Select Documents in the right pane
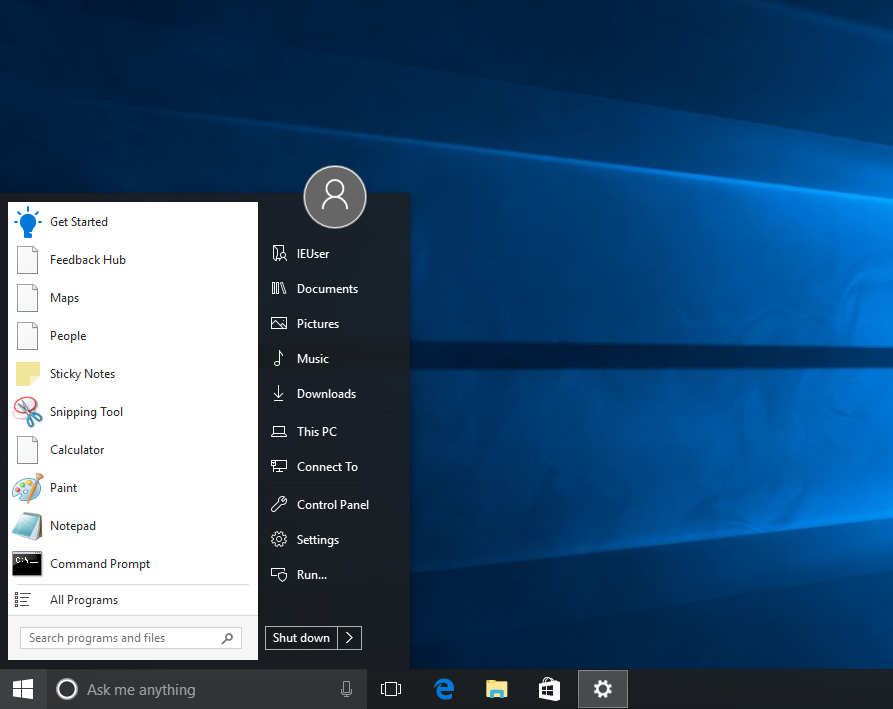This screenshot has width=893, height=709. [327, 289]
